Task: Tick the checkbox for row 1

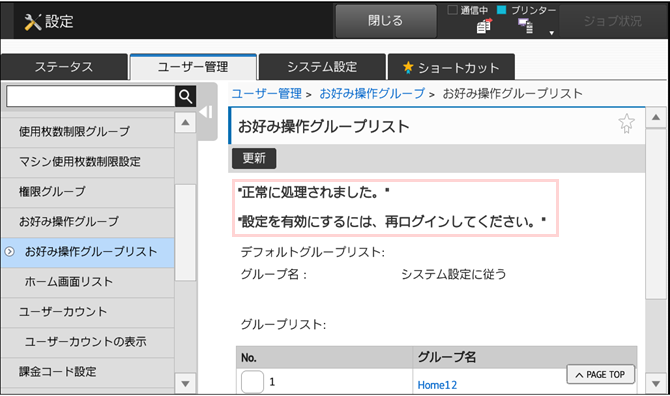Action: [x=252, y=381]
